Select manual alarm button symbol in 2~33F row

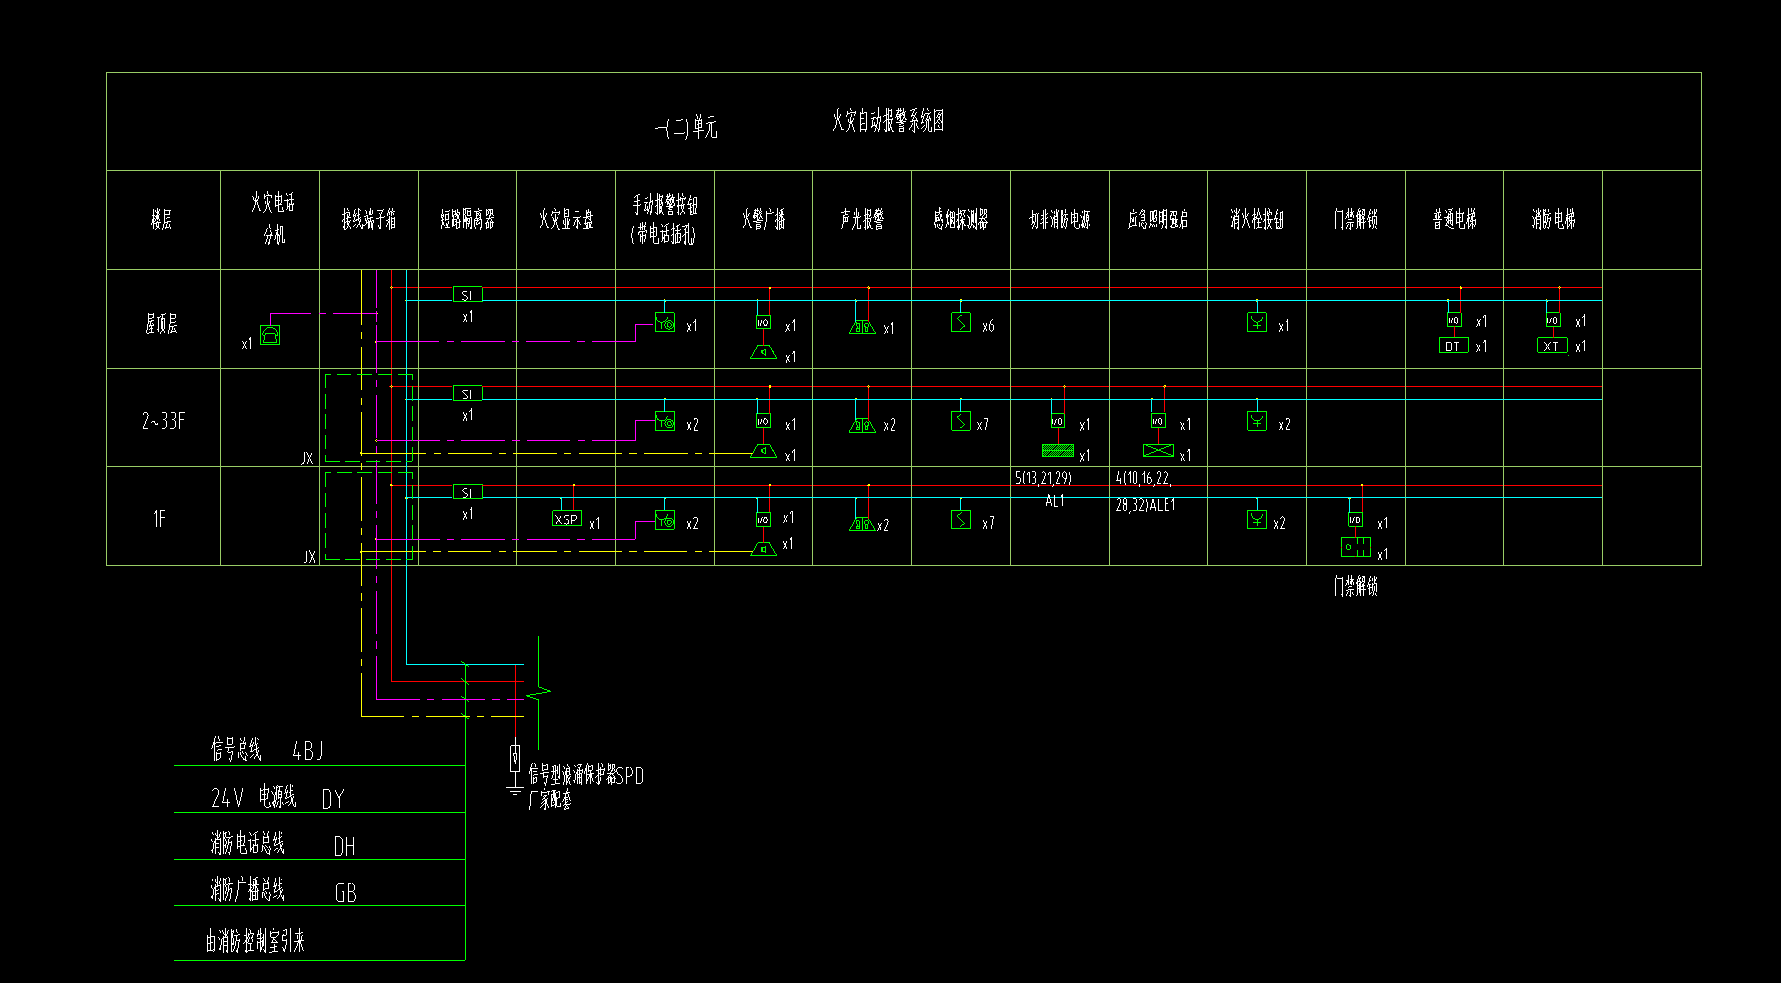(x=665, y=421)
